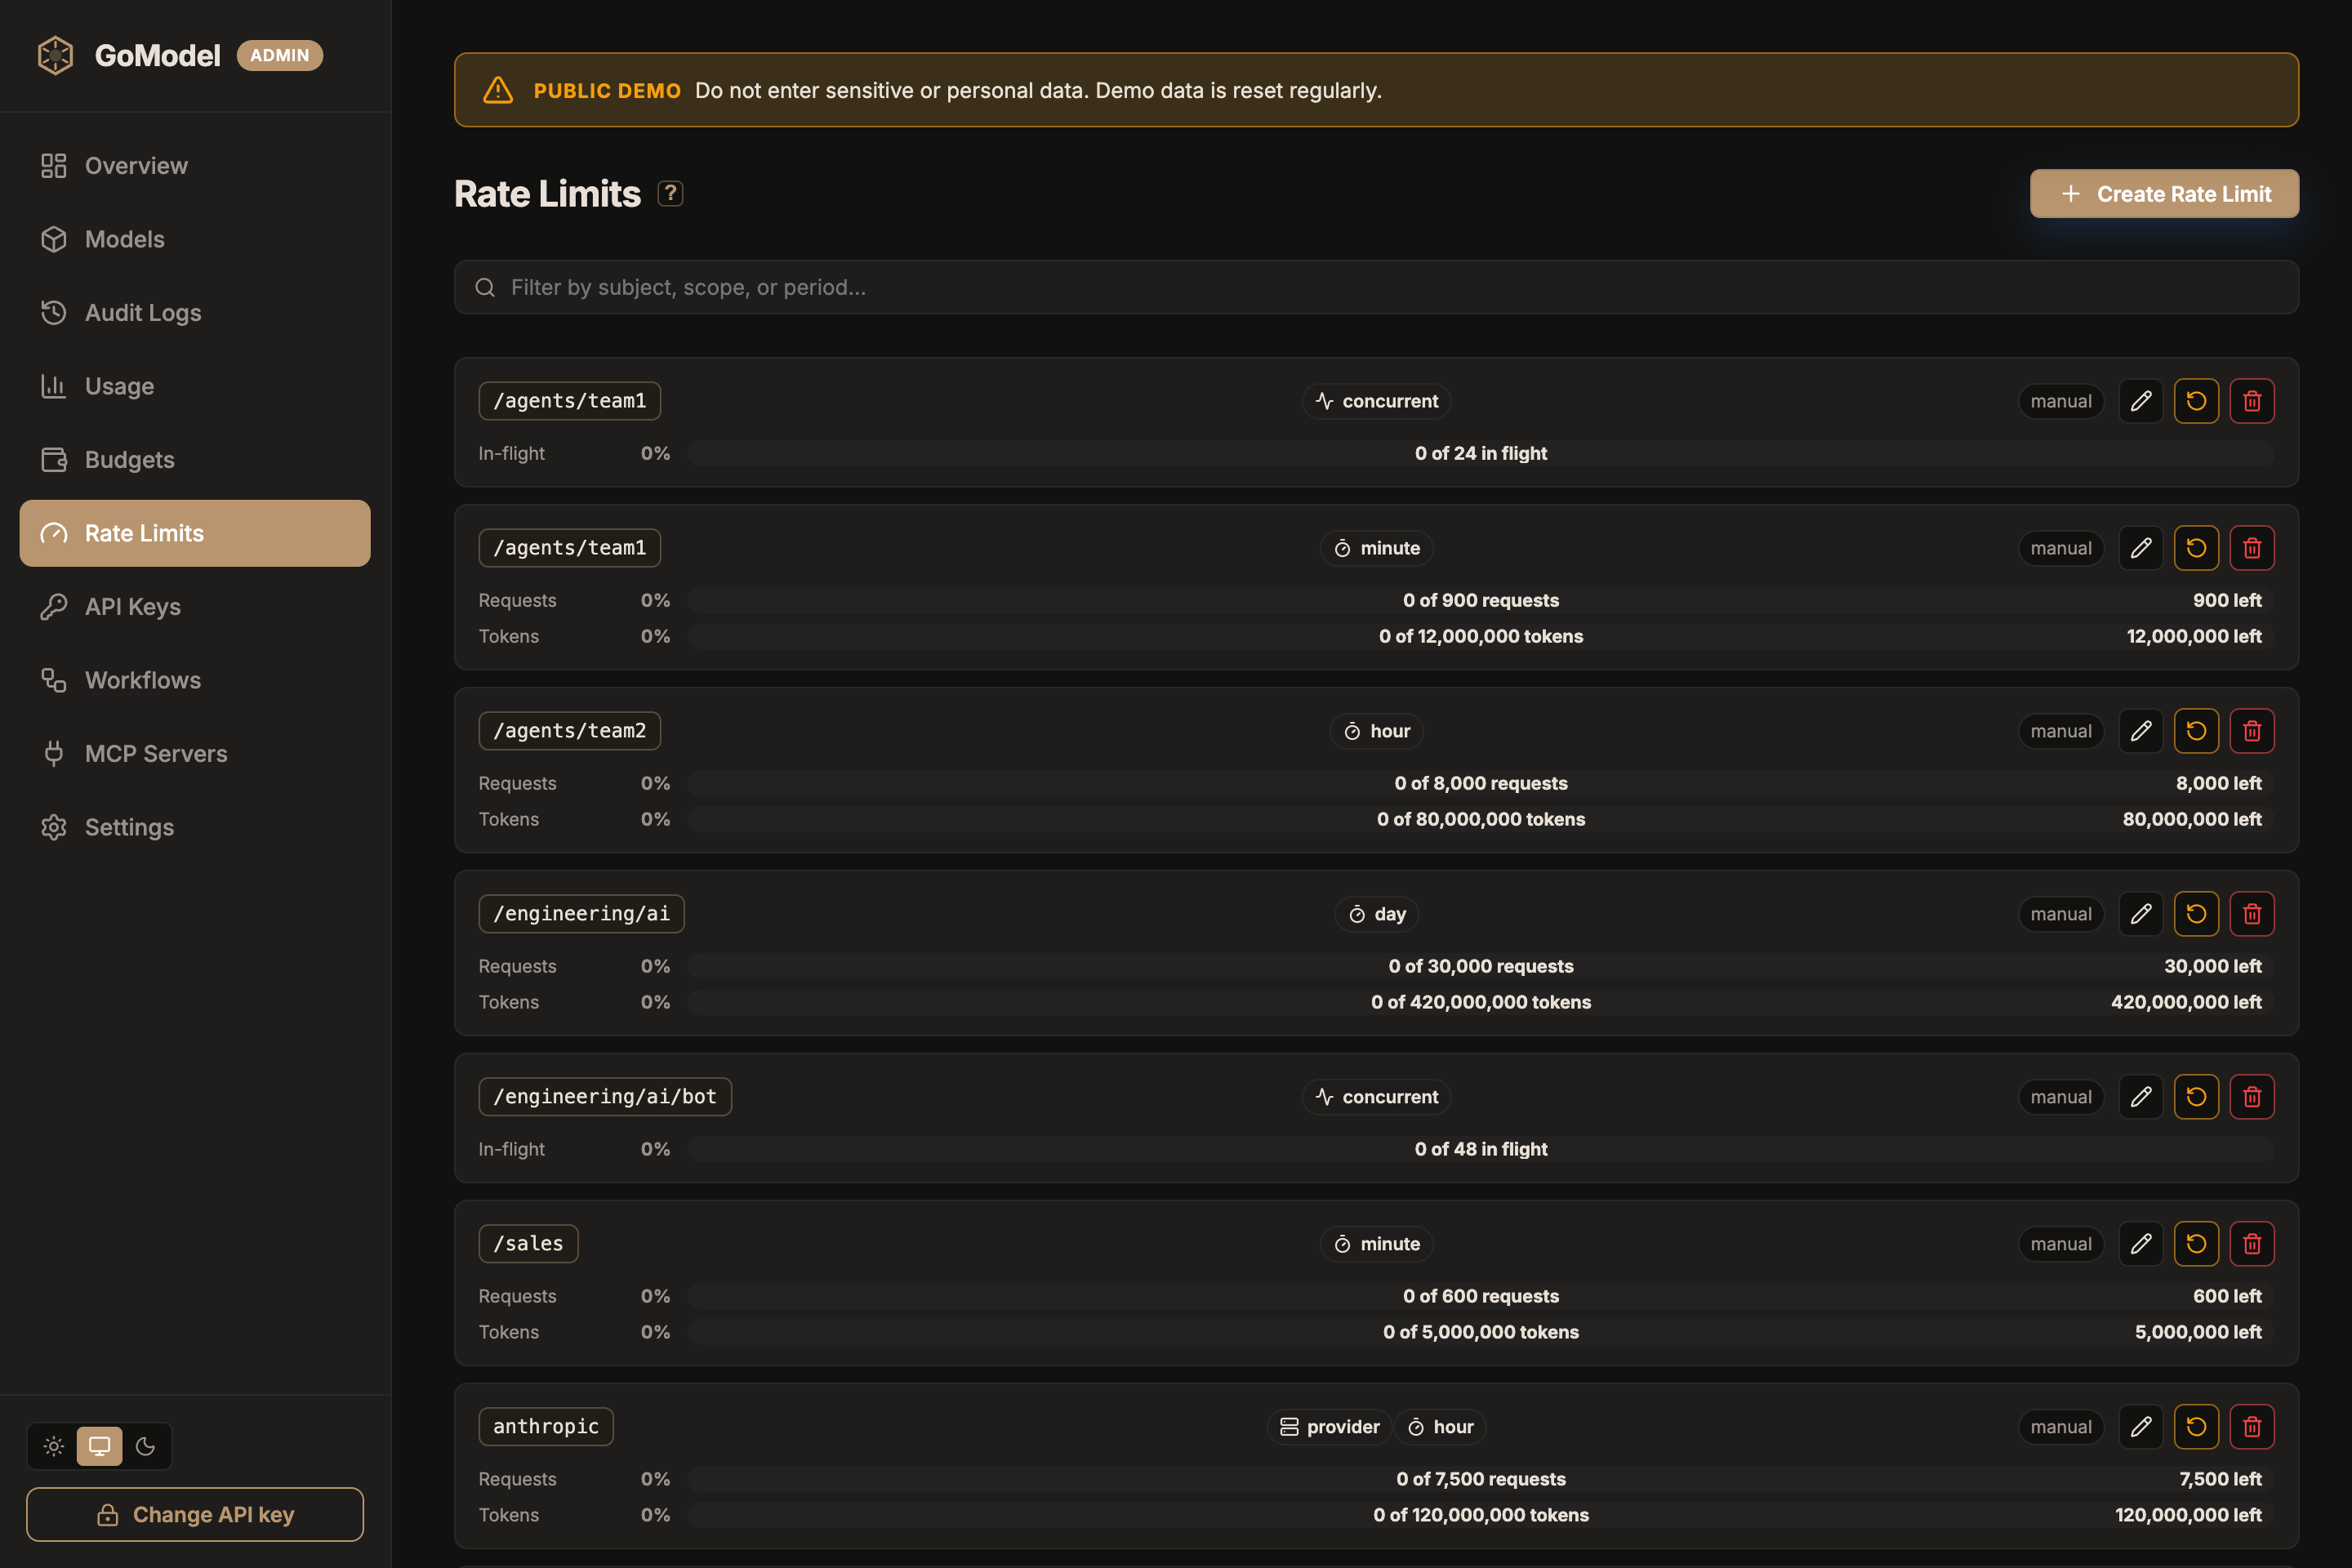Reset the /engineering/ai/bot concurrent limit

[2196, 1097]
